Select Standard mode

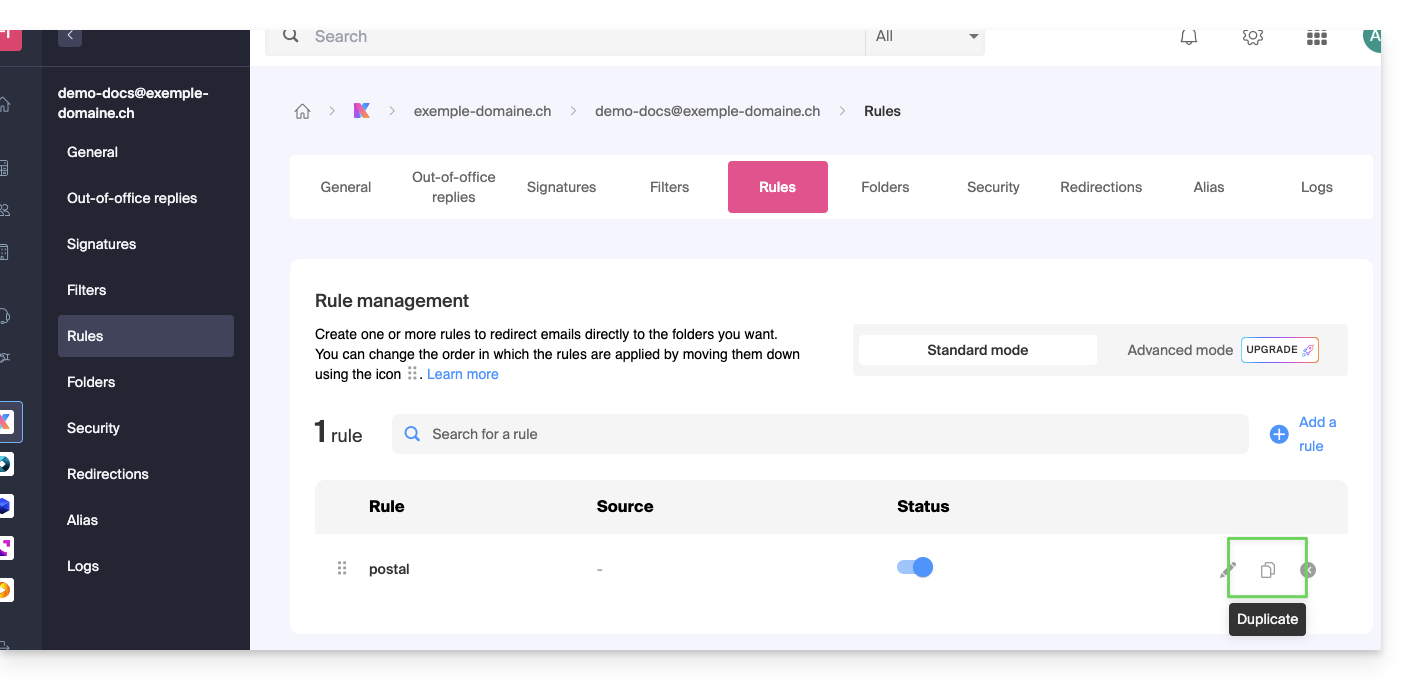977,350
